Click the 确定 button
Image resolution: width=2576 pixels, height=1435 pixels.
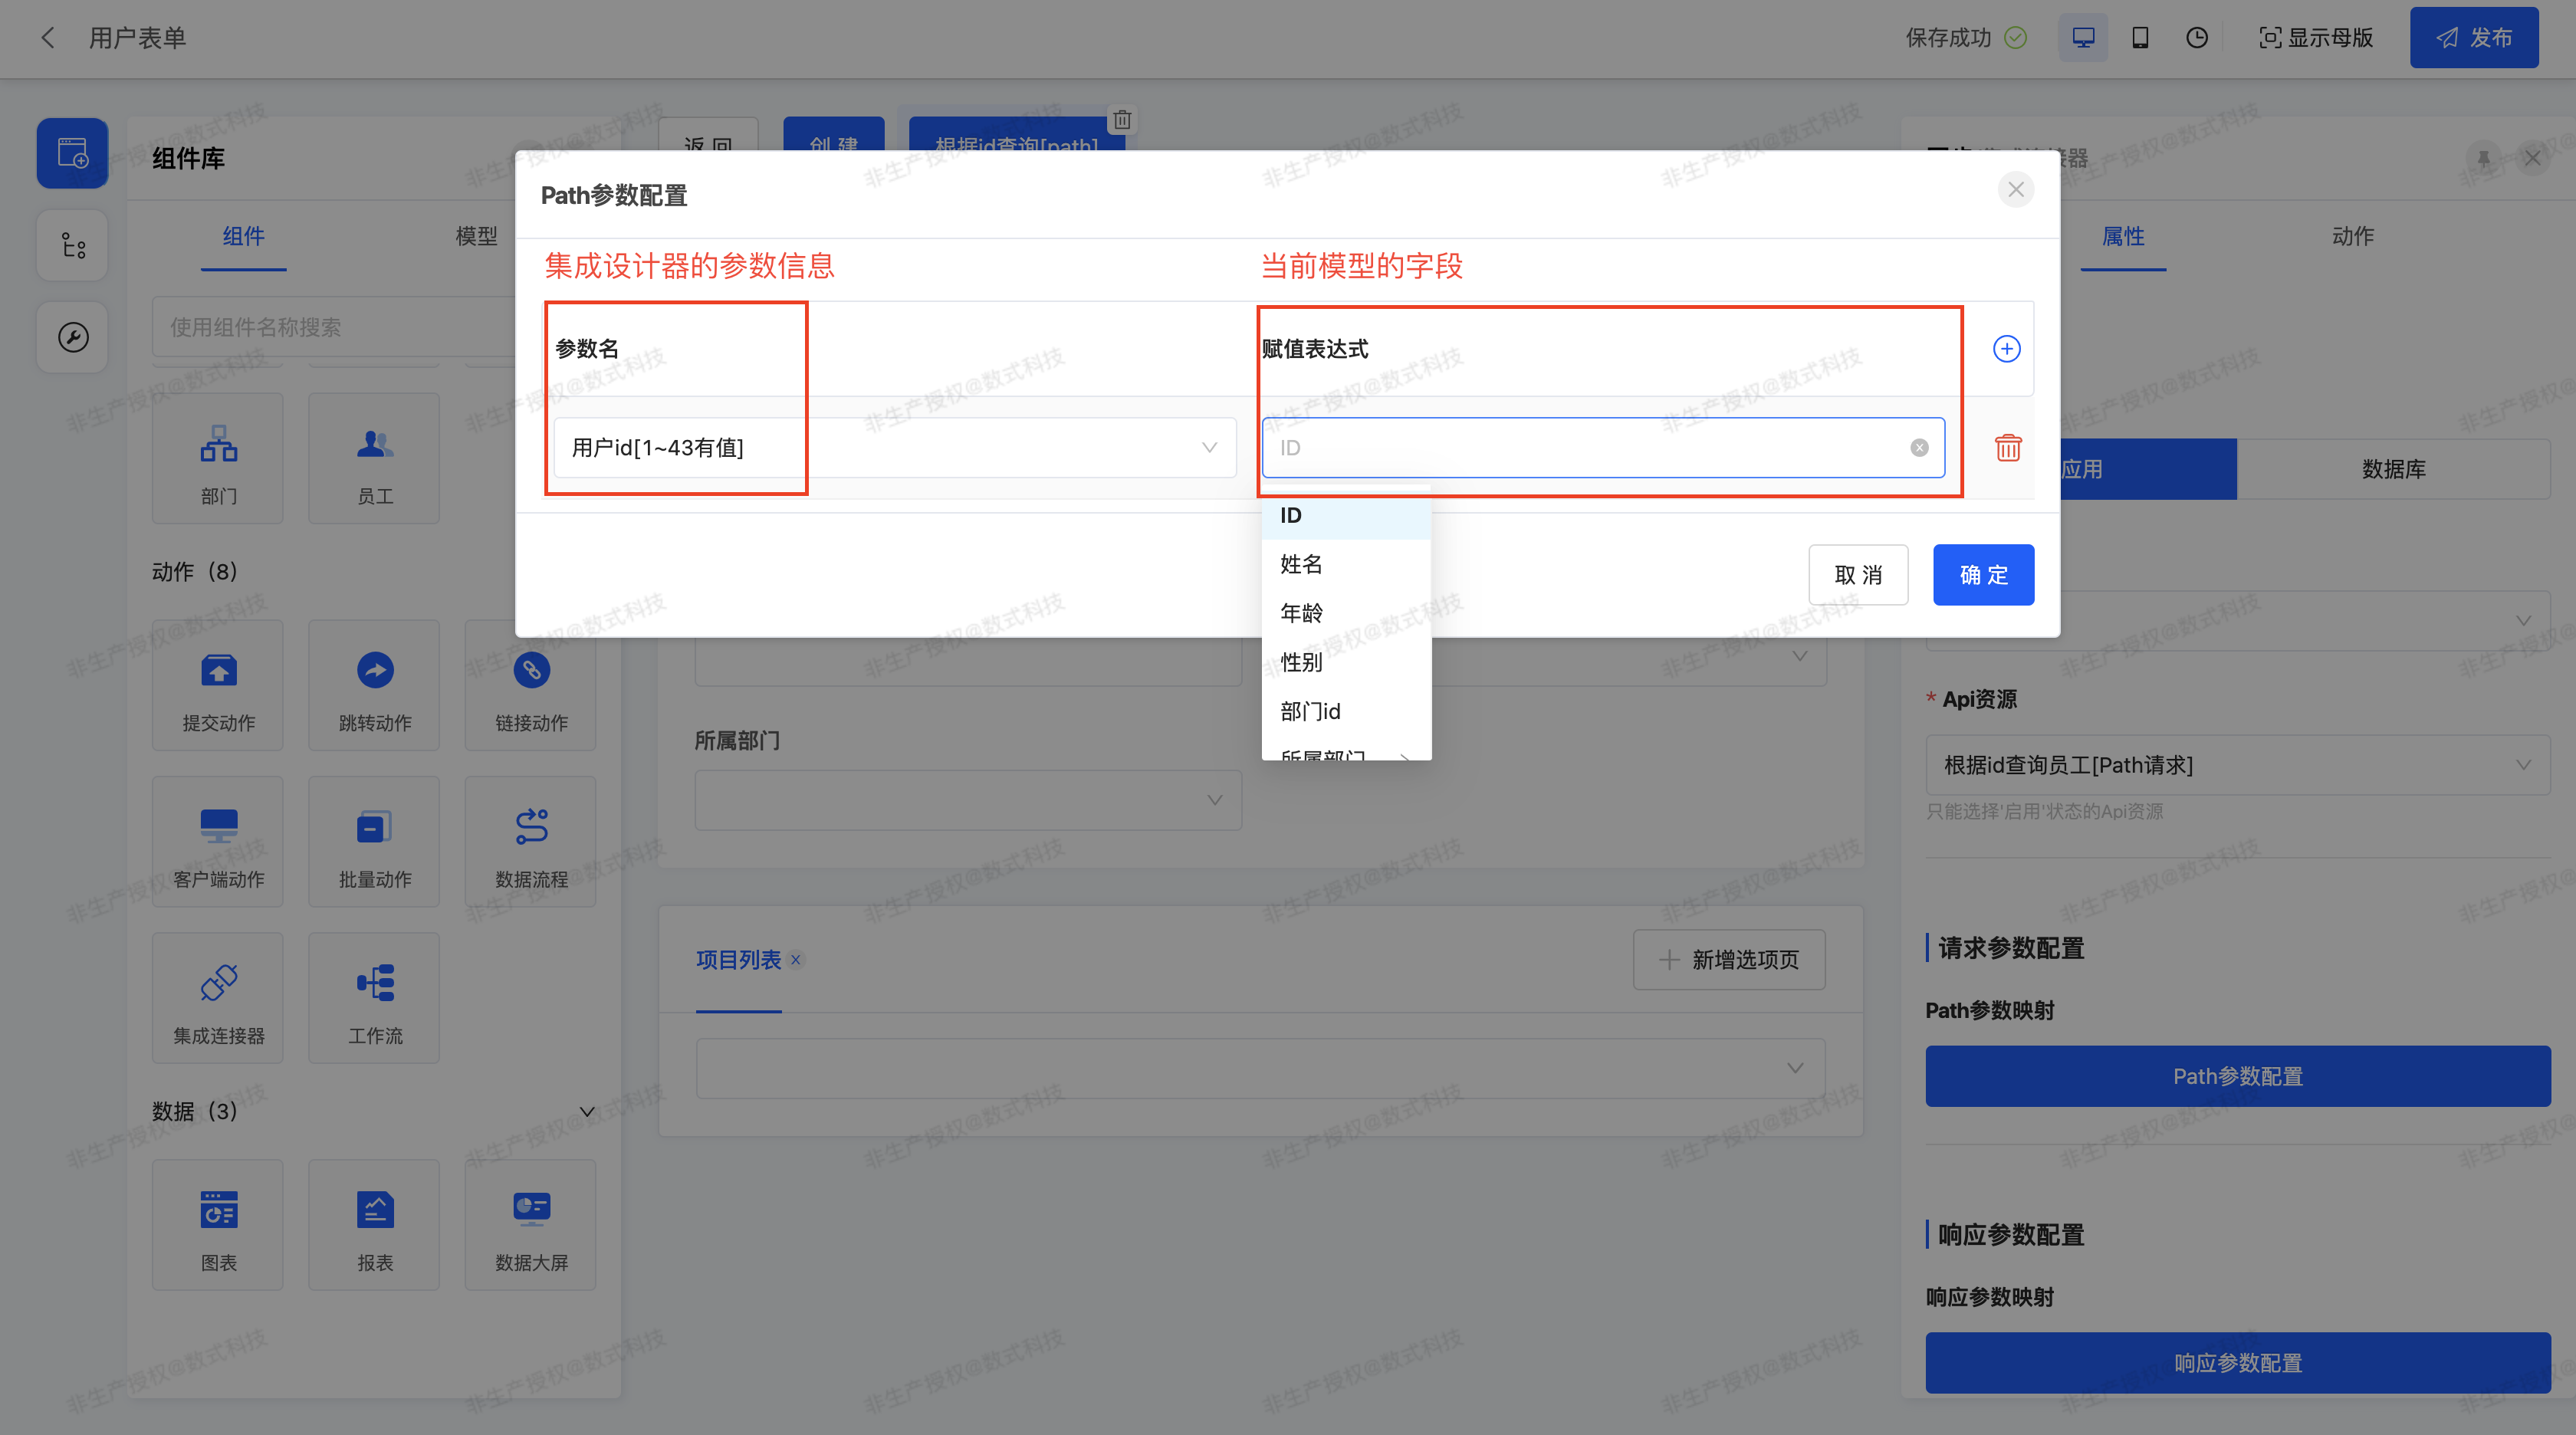tap(1983, 575)
